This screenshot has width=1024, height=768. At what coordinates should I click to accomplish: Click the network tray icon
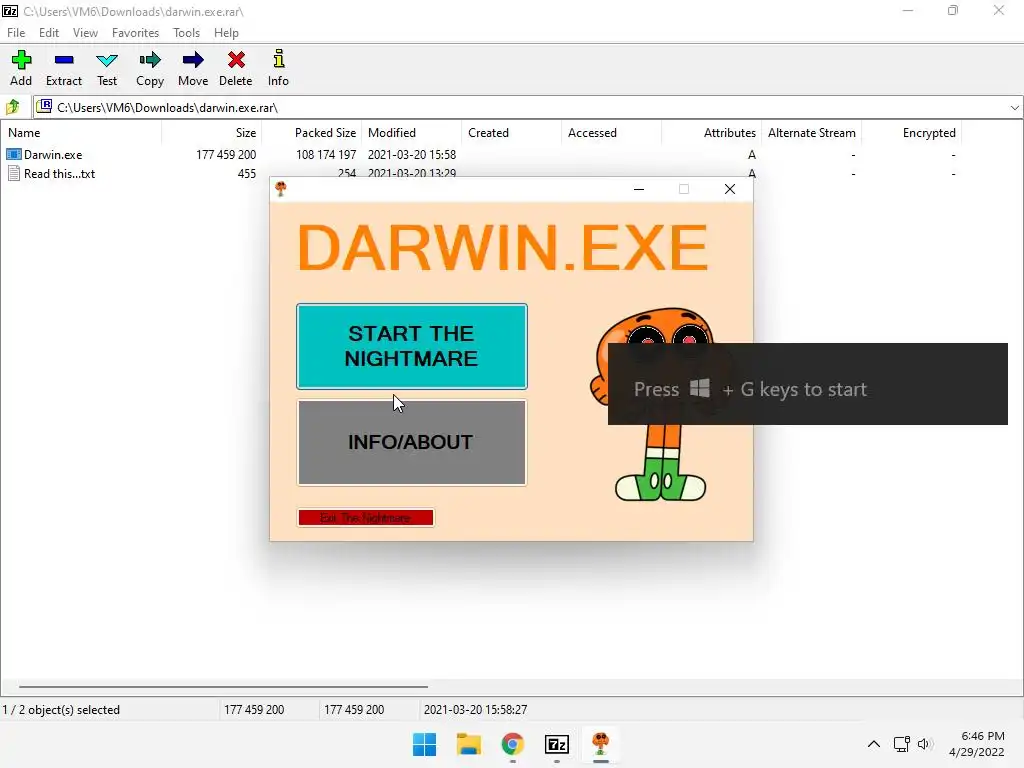(x=902, y=744)
